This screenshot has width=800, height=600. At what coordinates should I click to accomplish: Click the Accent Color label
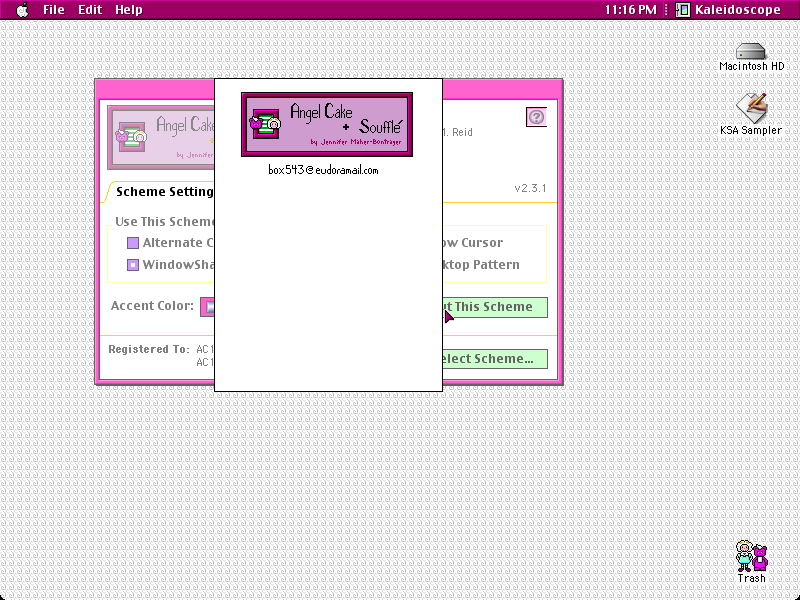click(x=152, y=306)
